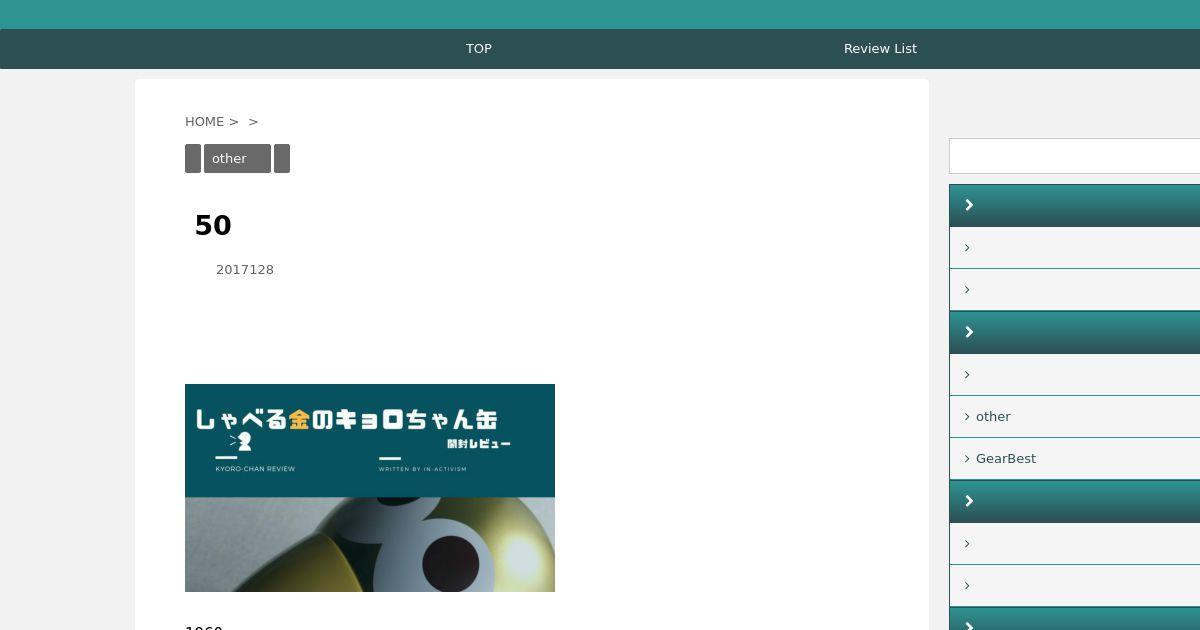The image size is (1200, 630).
Task: Open the 'other' sidebar category link
Action: click(x=993, y=416)
